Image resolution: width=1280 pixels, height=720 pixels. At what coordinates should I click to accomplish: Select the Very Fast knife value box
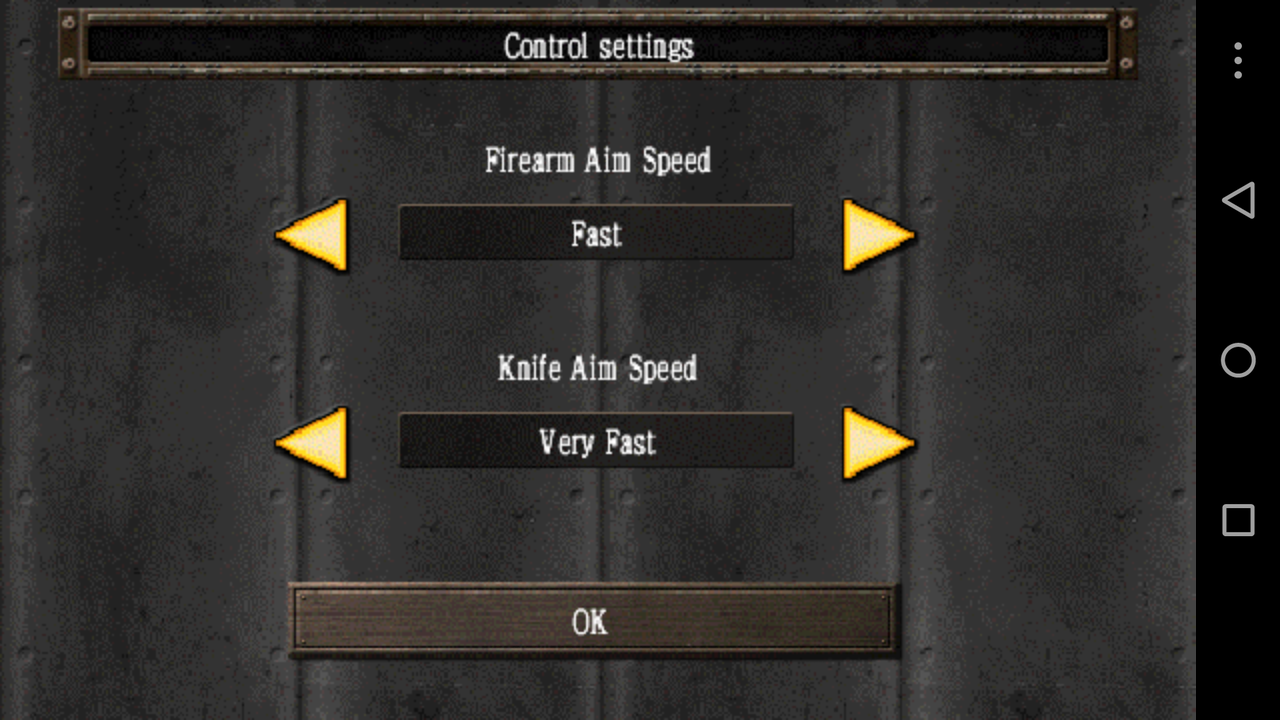point(596,441)
